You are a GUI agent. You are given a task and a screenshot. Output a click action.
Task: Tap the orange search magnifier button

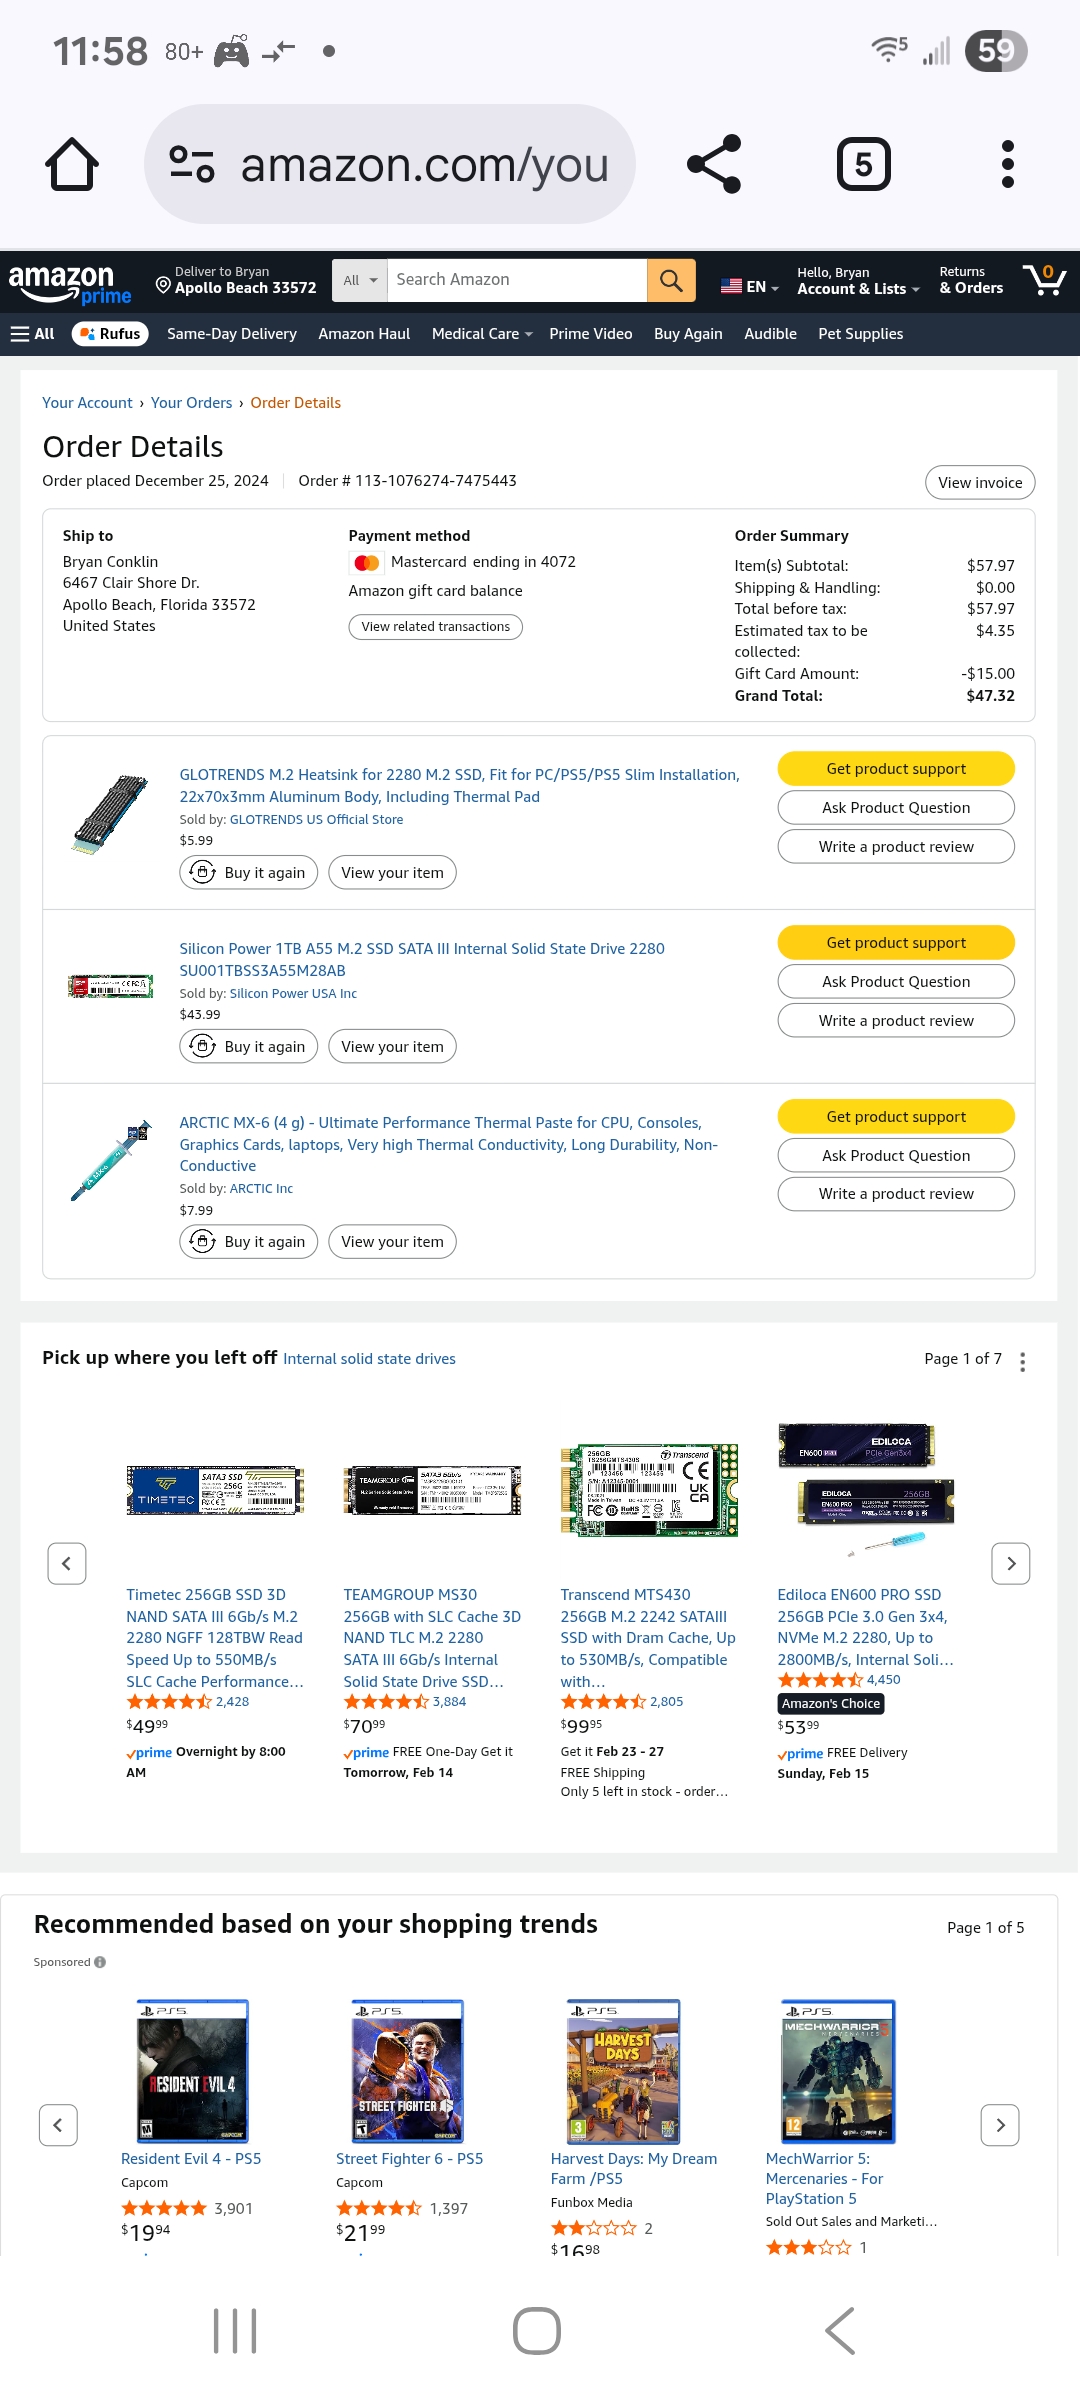pos(671,280)
